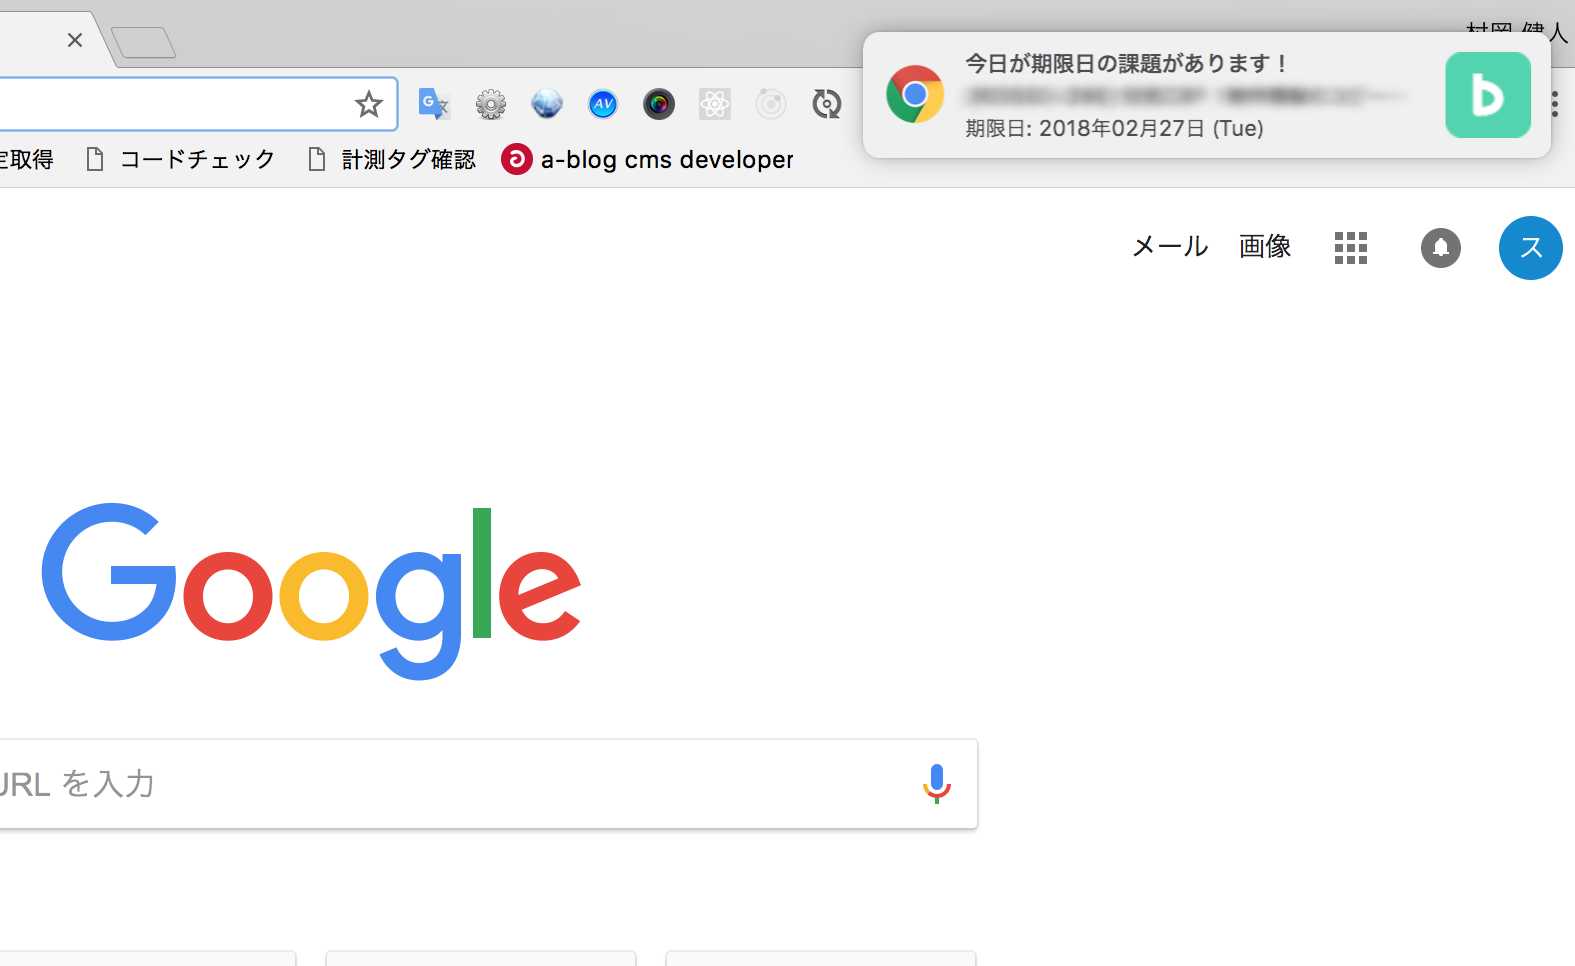
Task: Show Google notifications bell
Action: click(1441, 248)
